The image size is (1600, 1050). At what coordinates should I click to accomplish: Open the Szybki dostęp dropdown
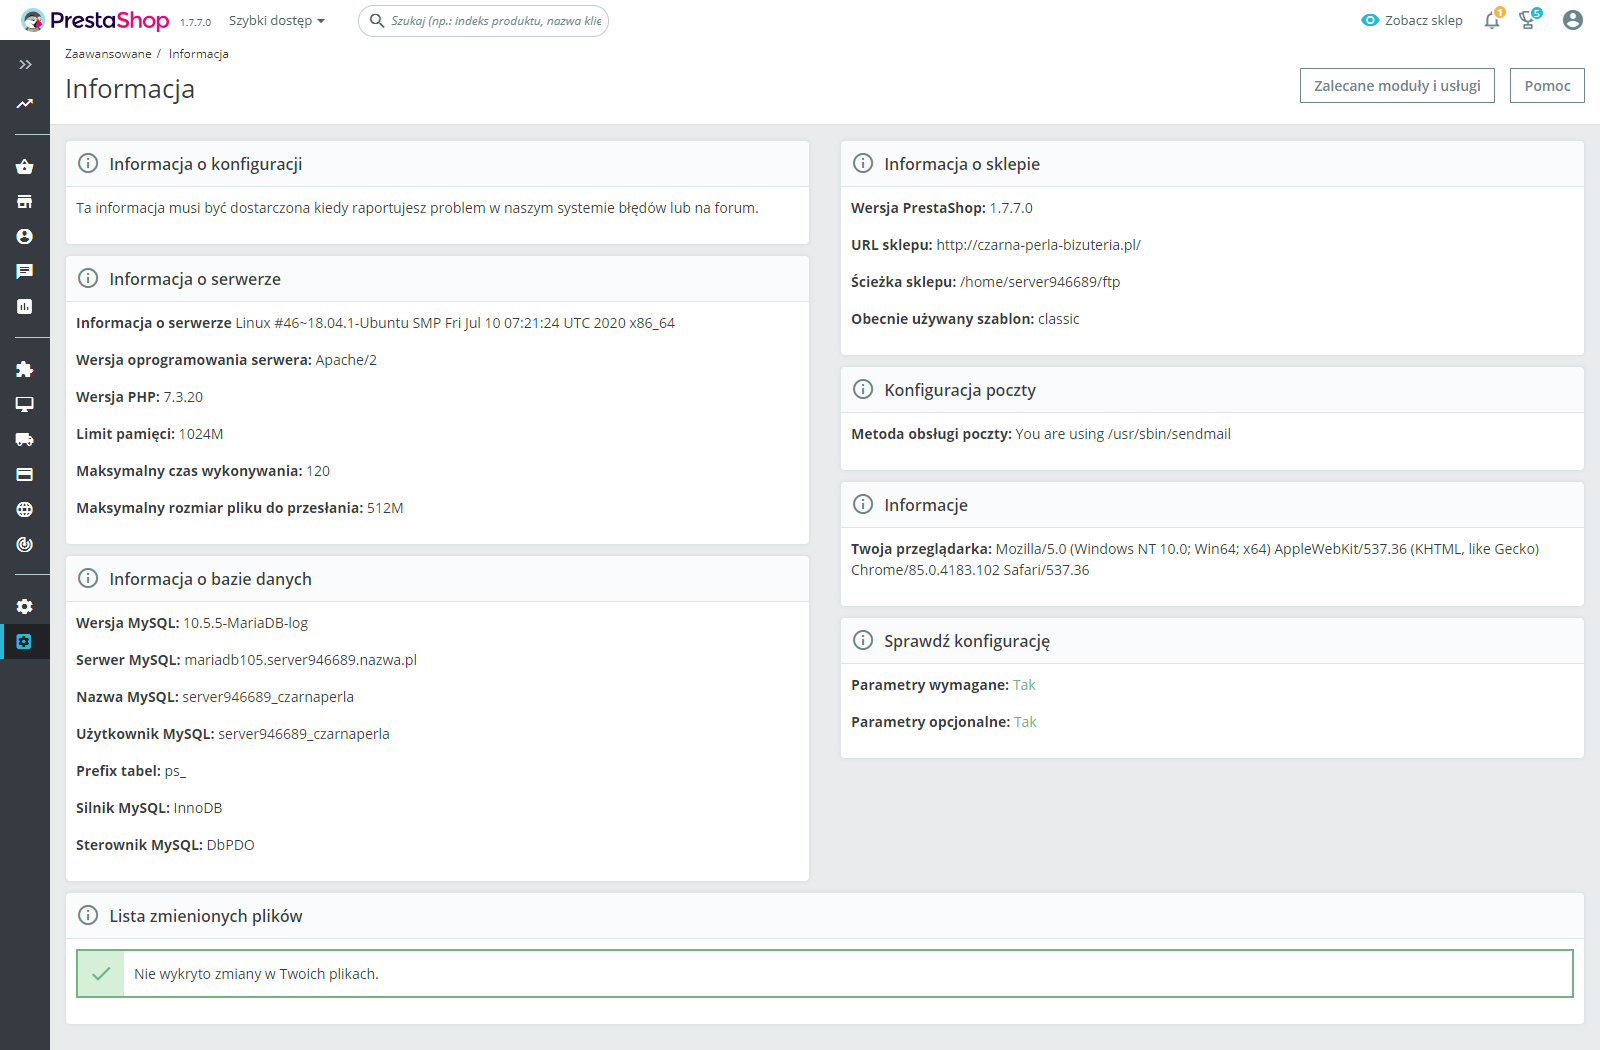(276, 20)
